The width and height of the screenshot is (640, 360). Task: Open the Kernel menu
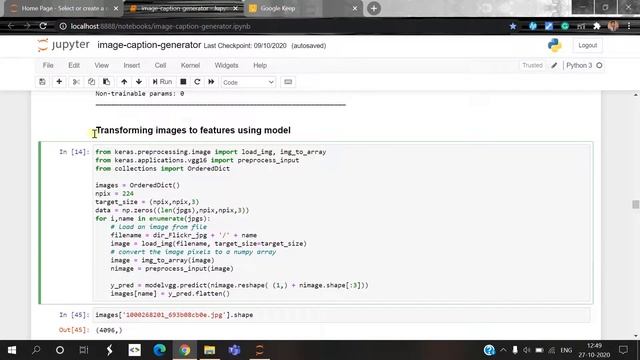click(190, 65)
